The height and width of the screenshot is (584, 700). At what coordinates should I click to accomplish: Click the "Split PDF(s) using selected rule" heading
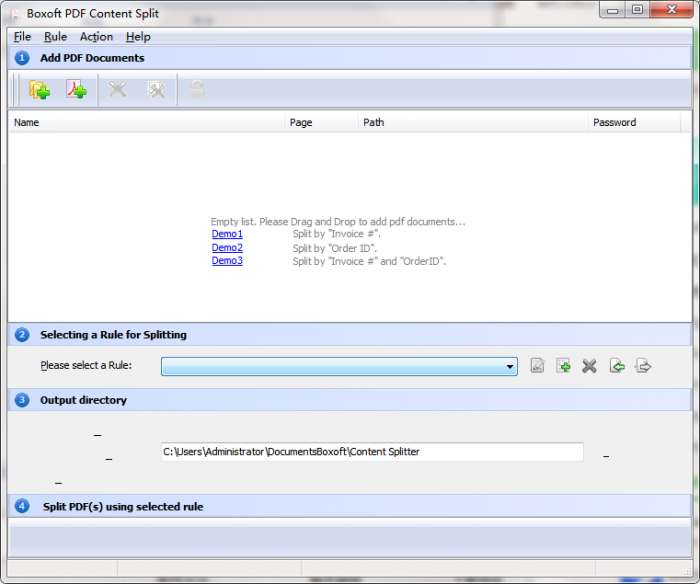[123, 507]
